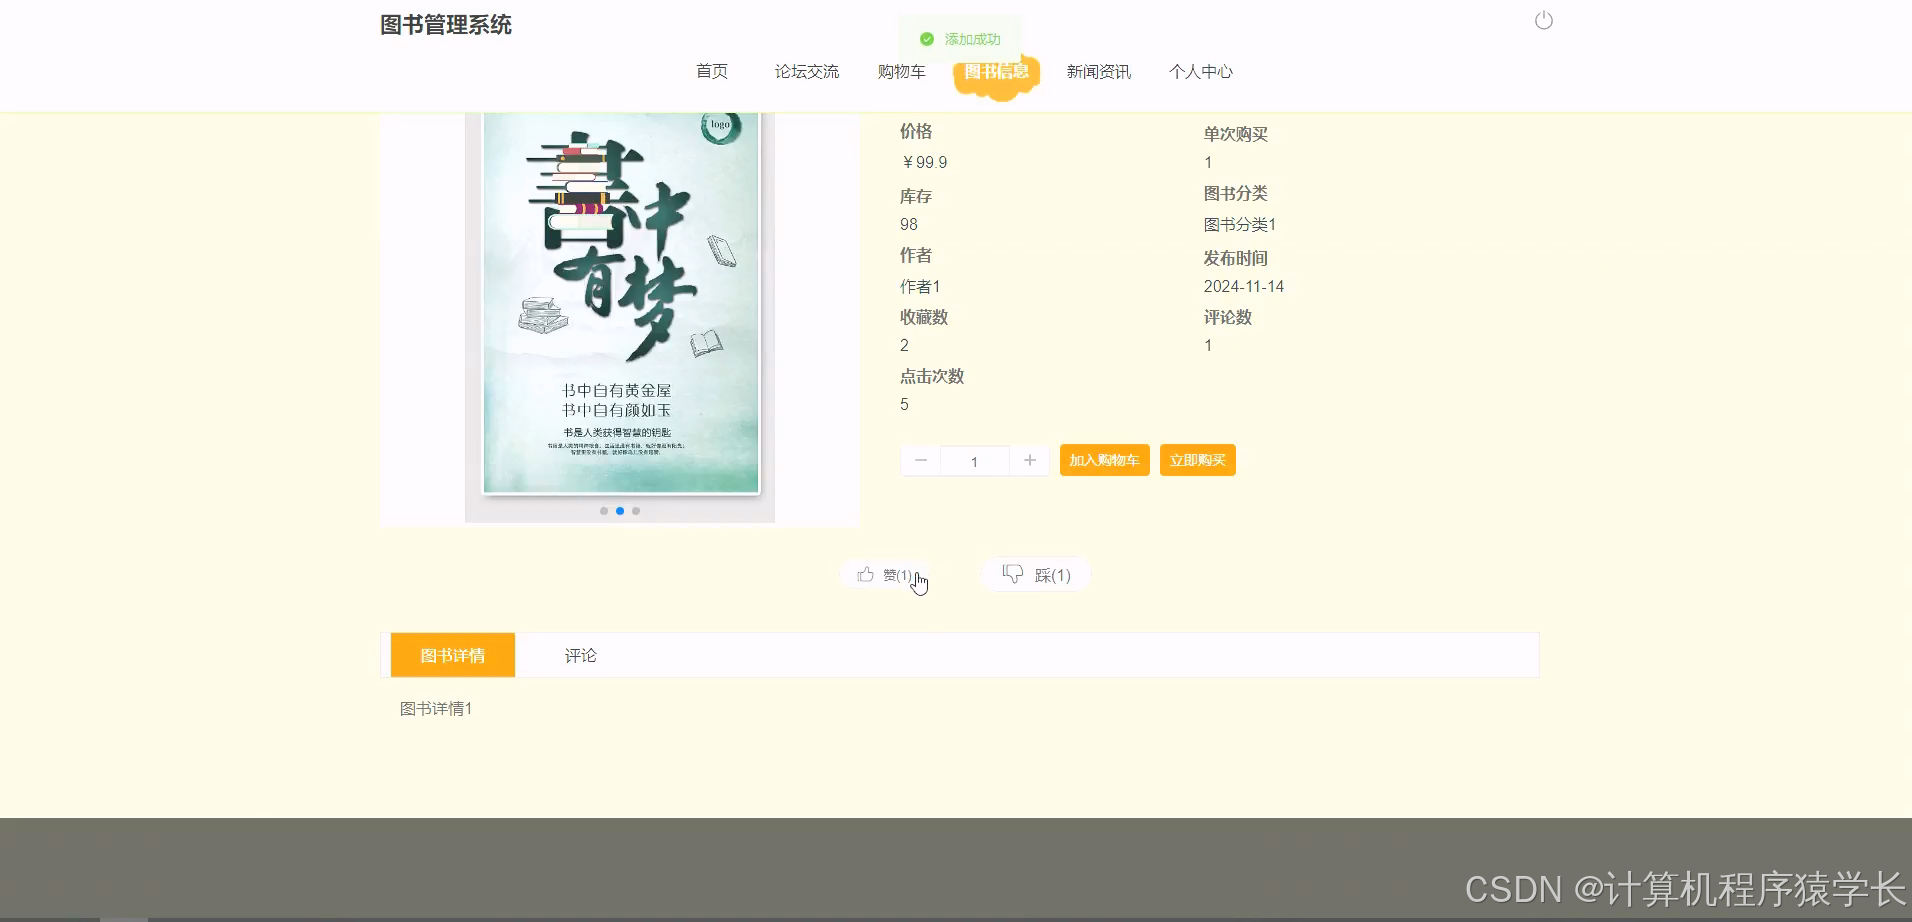Select the active blue carousel dot
1912x922 pixels.
pos(620,511)
